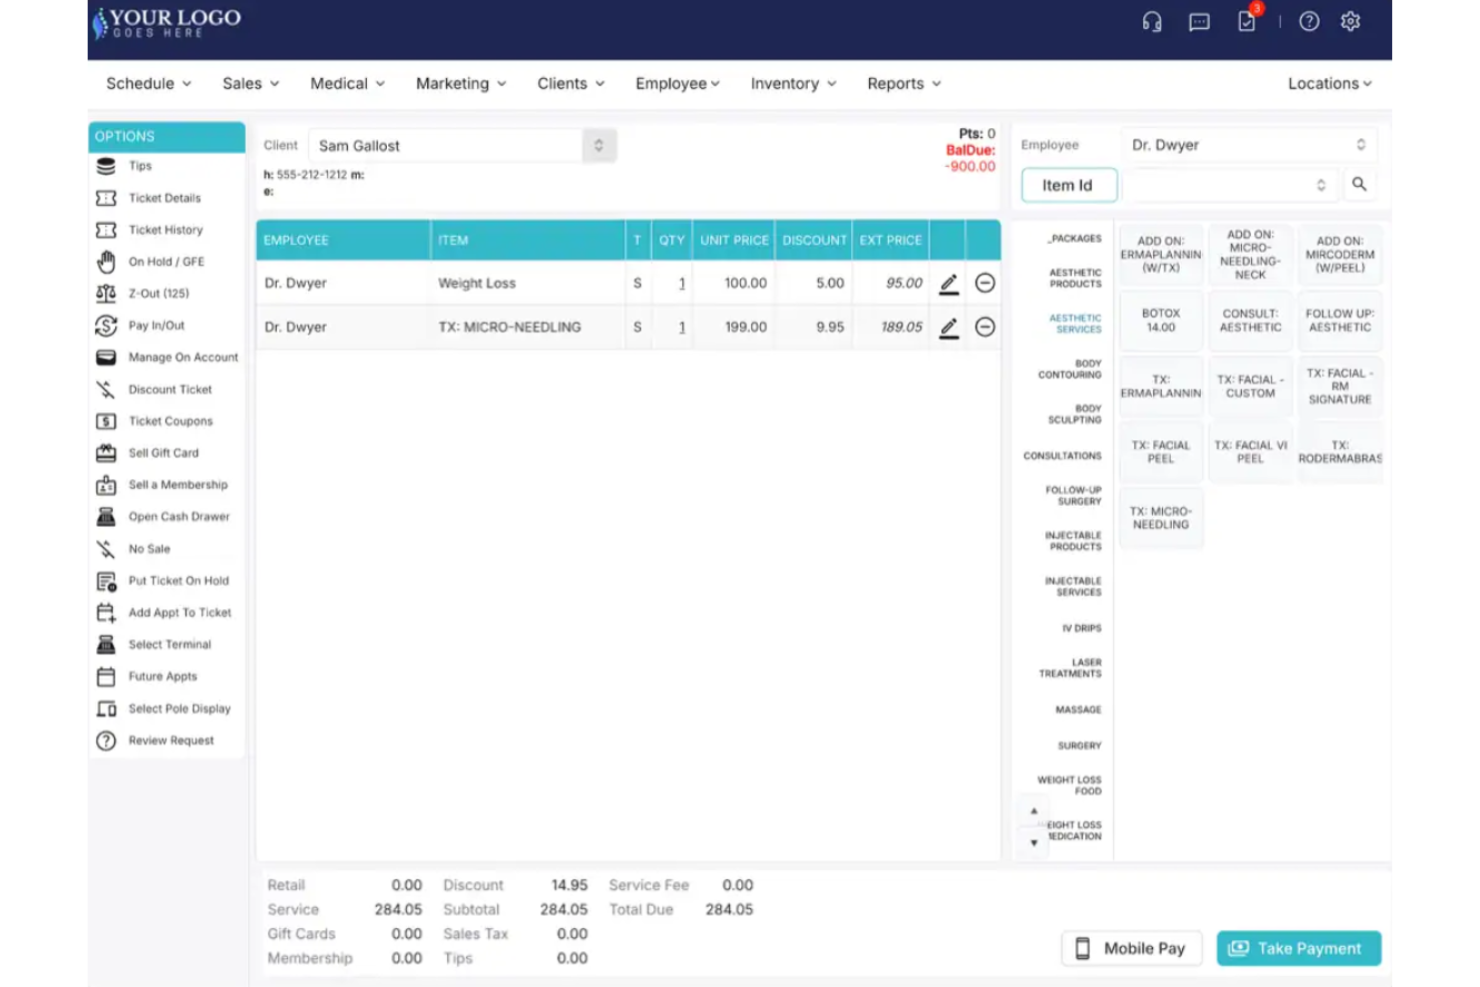Click the Ticket Details icon
This screenshot has height=987, width=1480.
tap(106, 198)
